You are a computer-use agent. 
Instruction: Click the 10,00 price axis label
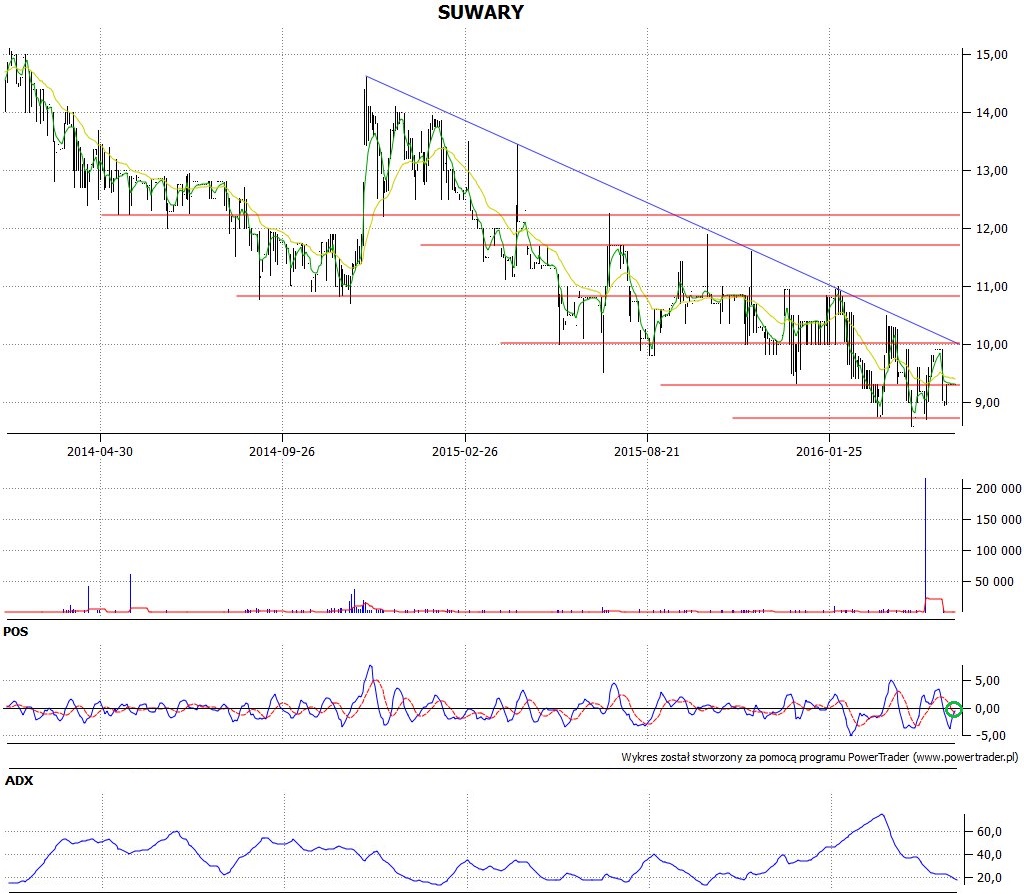(992, 345)
